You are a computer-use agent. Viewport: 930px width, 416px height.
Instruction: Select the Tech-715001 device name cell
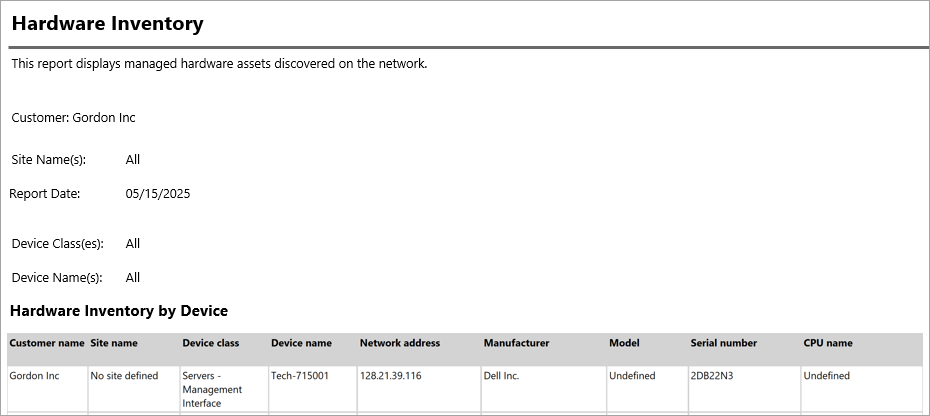tap(300, 376)
